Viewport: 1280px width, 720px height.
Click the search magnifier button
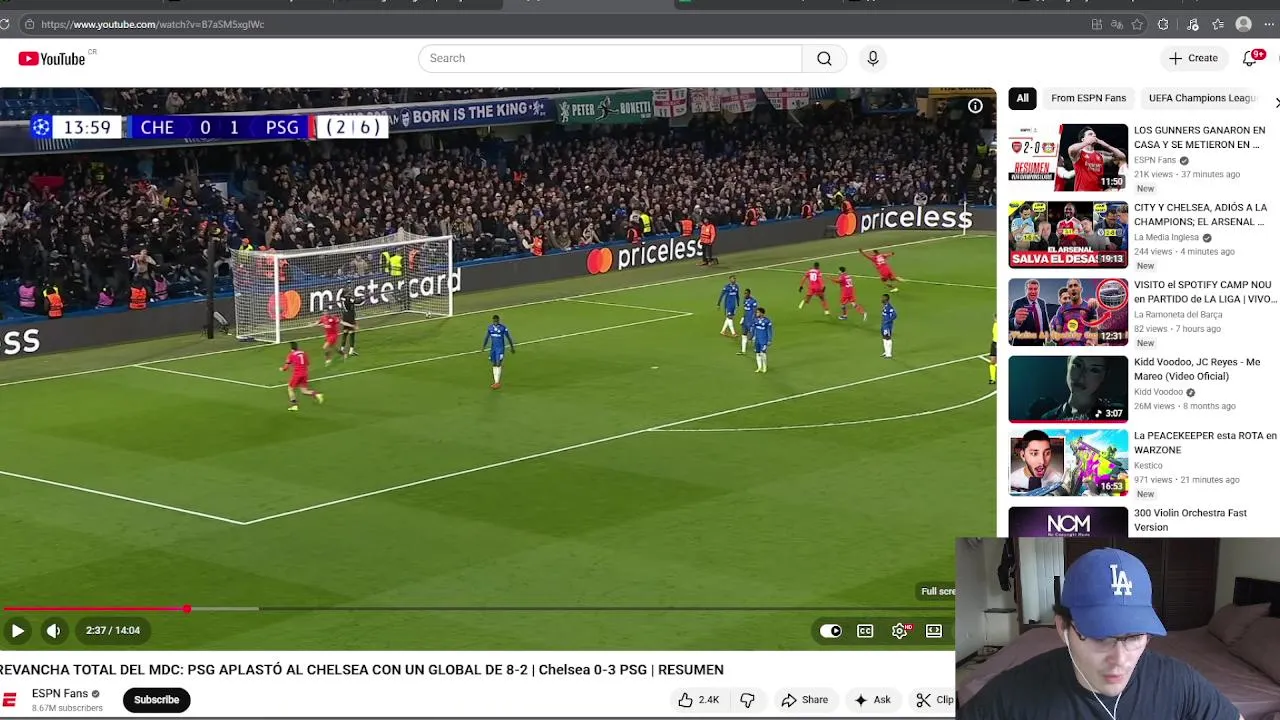click(x=824, y=58)
